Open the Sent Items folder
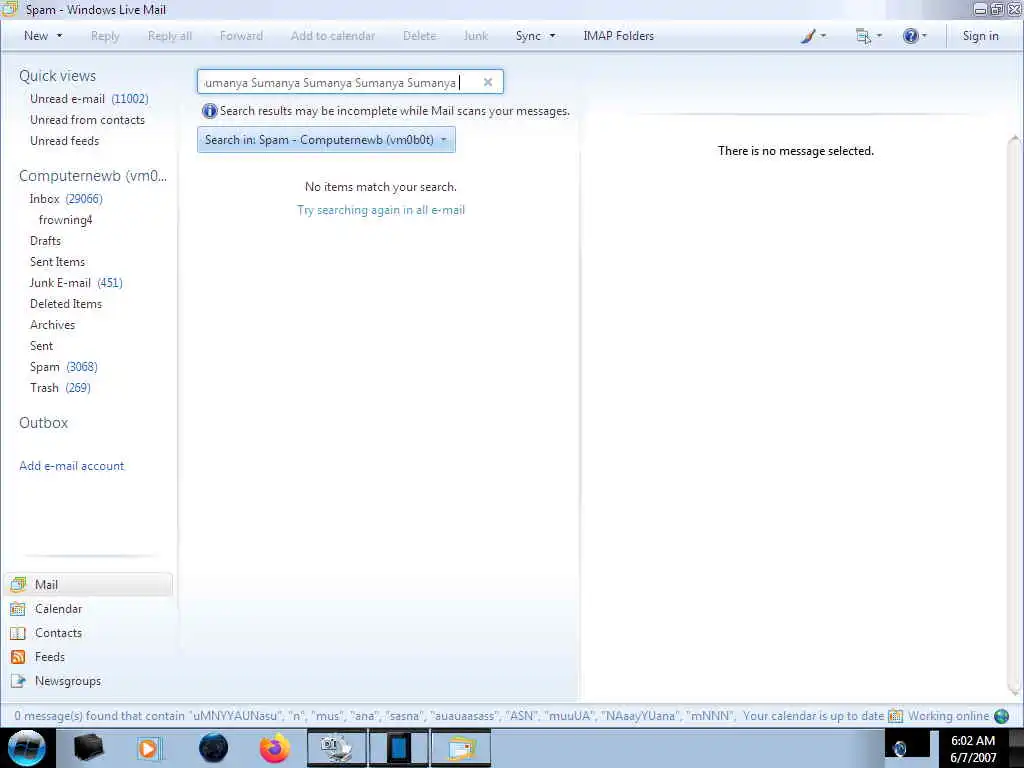1024x768 pixels. pyautogui.click(x=57, y=262)
